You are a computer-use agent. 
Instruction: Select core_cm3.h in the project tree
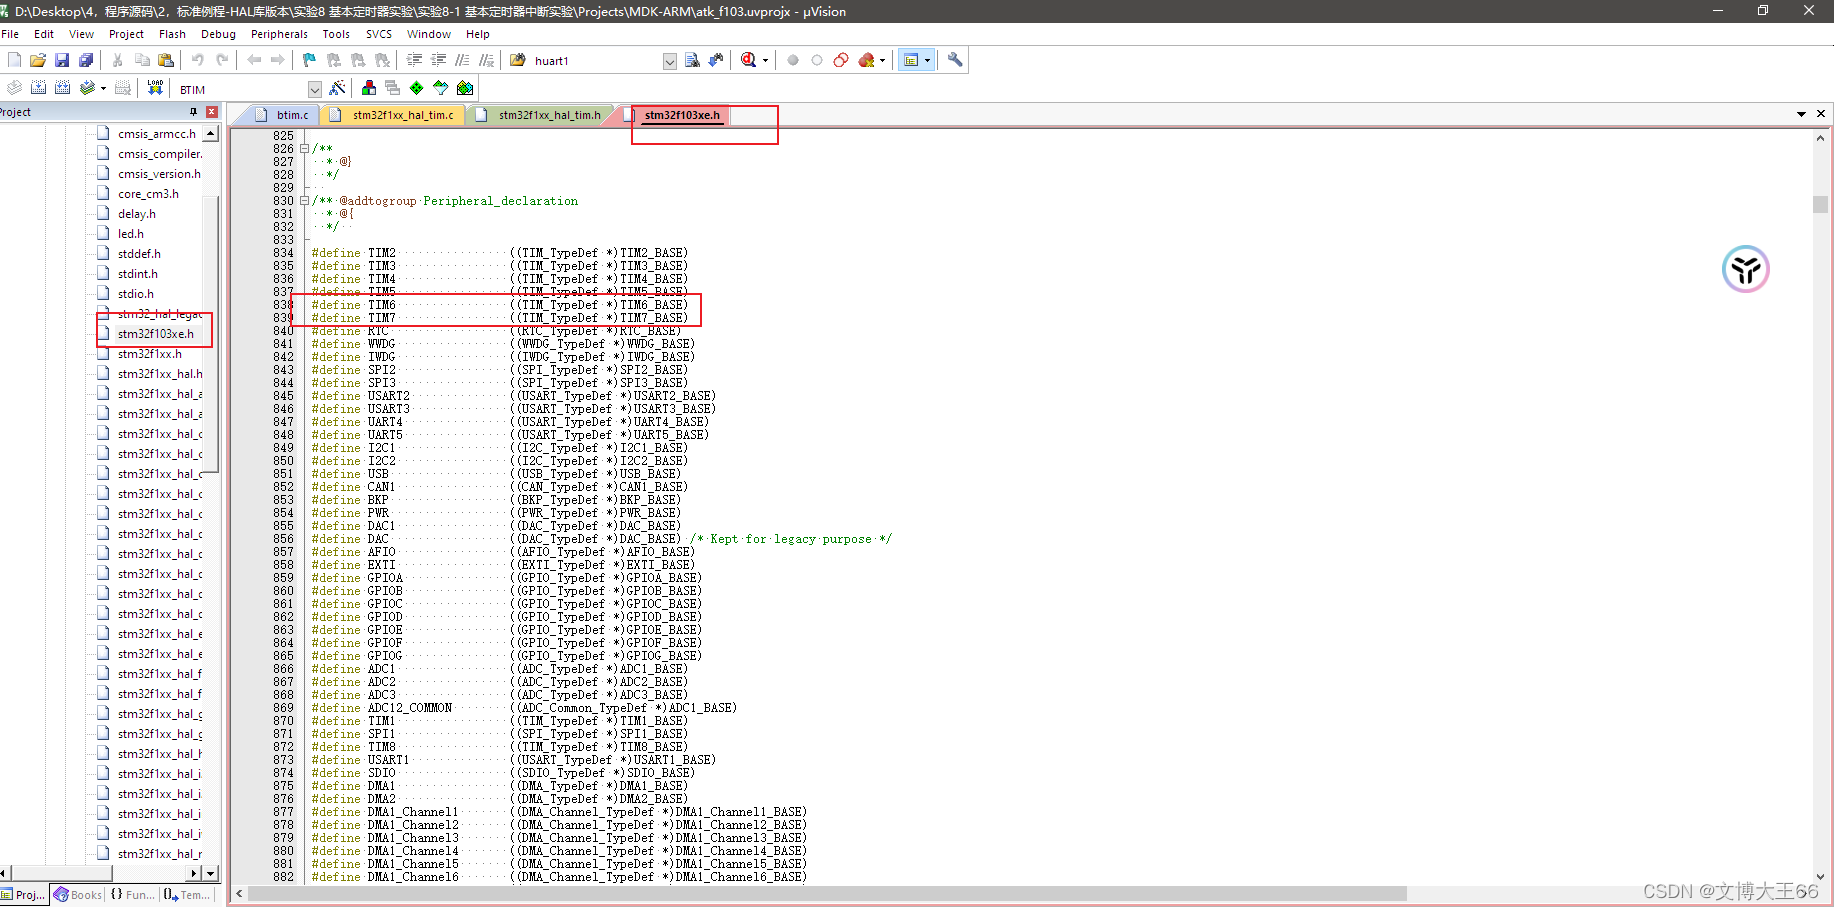[148, 194]
